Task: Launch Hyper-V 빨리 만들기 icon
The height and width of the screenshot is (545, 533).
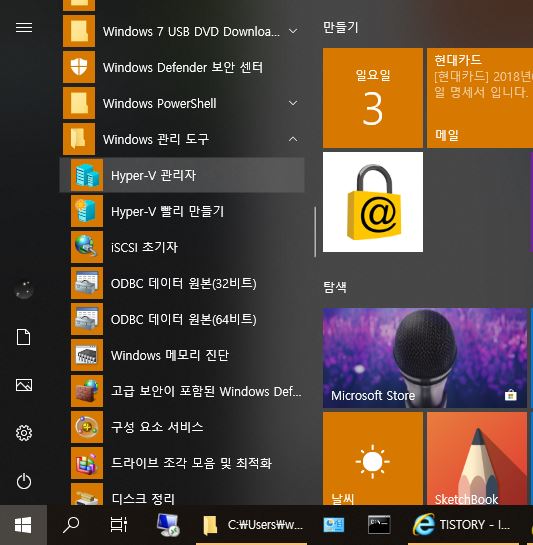Action: point(87,211)
